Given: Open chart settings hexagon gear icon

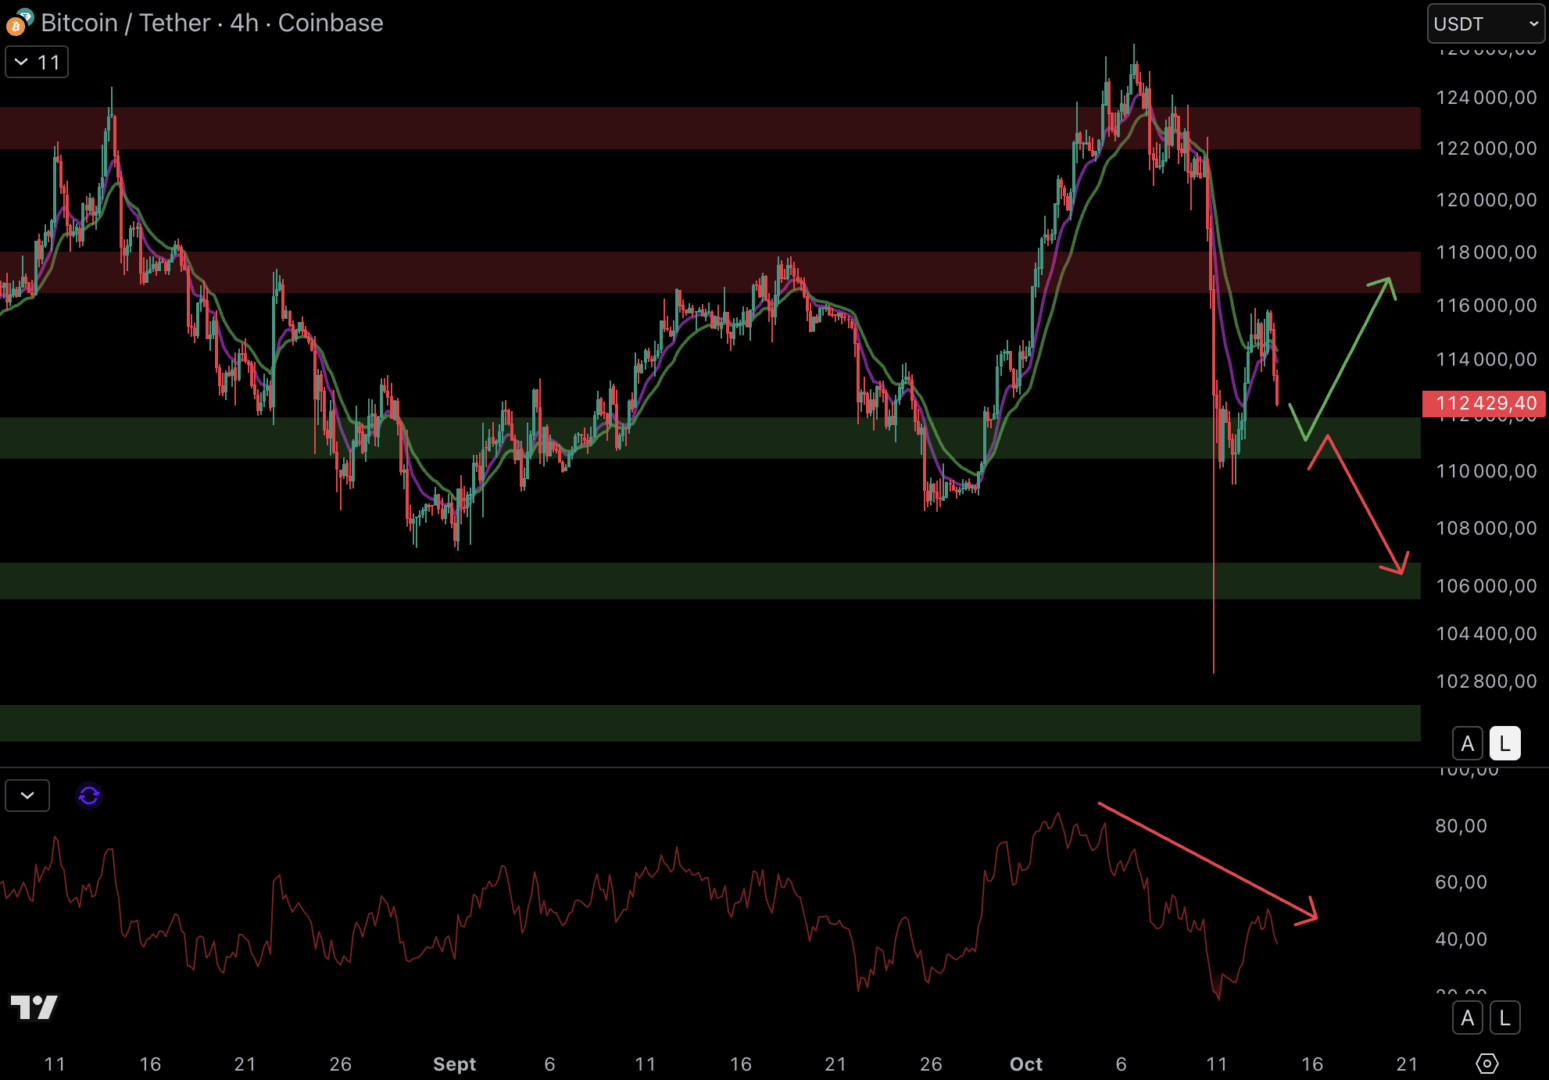Looking at the screenshot, I should tap(1487, 1063).
